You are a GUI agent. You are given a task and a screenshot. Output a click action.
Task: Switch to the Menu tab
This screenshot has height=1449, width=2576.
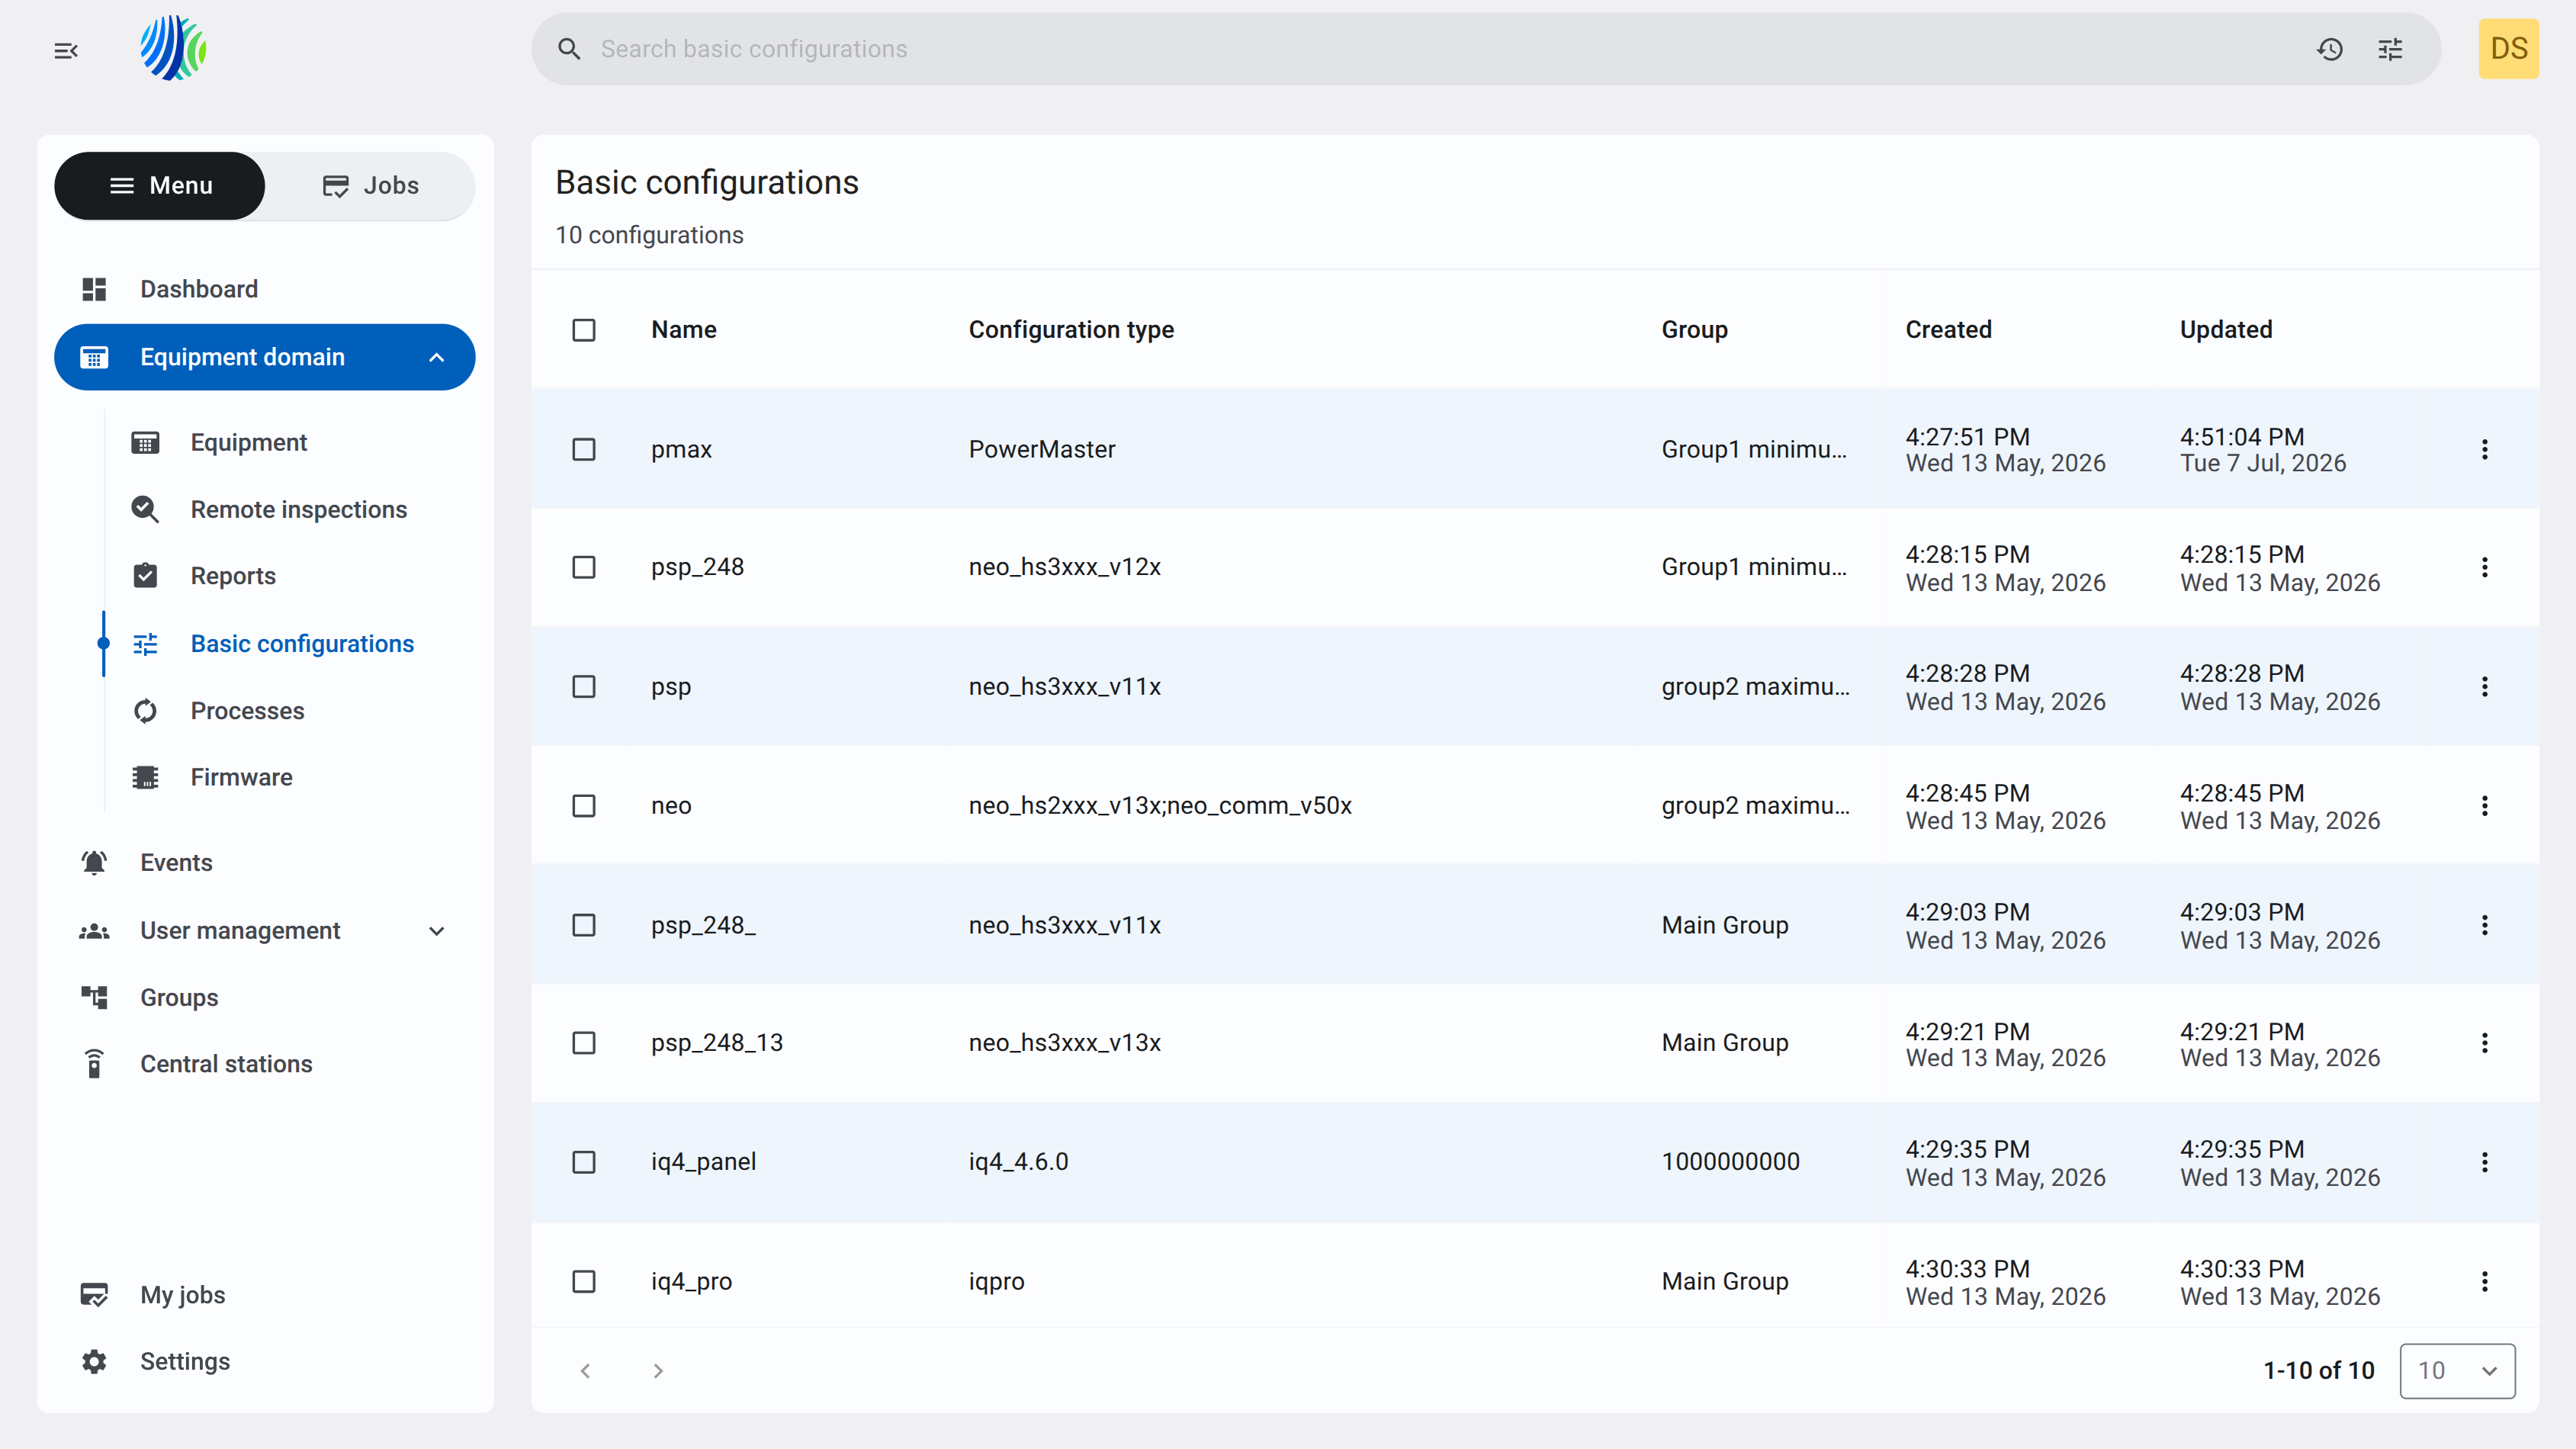(x=160, y=186)
